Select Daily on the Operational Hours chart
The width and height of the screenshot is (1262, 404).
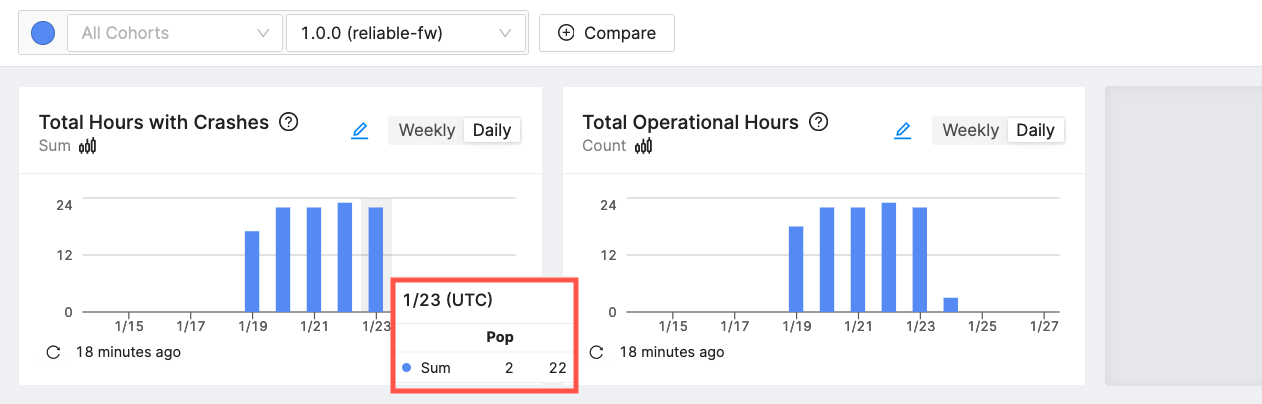click(x=1035, y=130)
